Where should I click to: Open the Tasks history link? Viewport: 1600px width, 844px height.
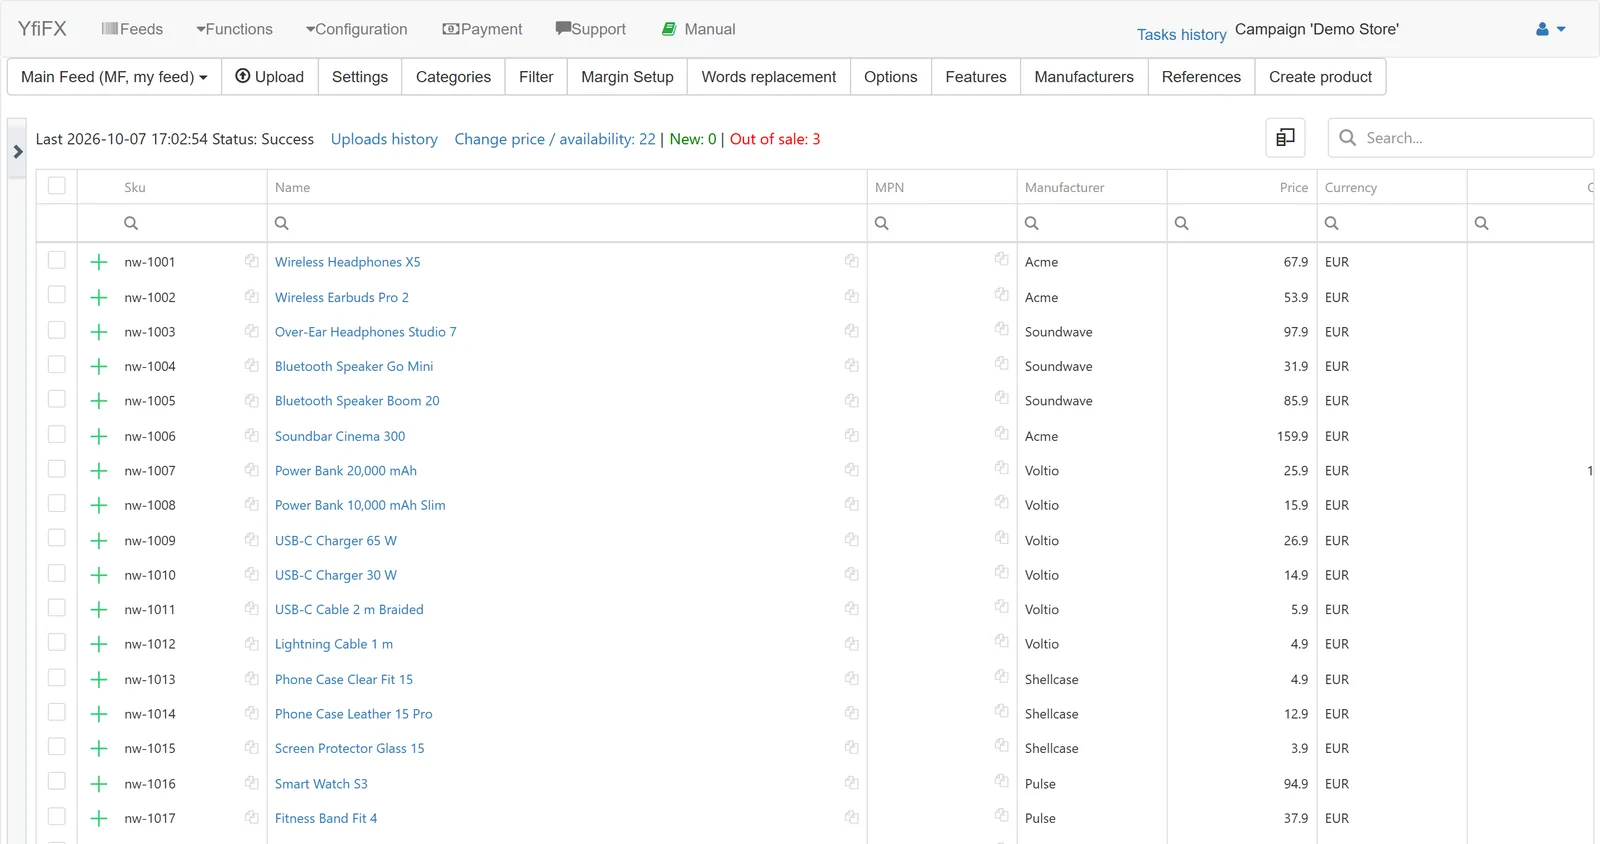coord(1181,34)
